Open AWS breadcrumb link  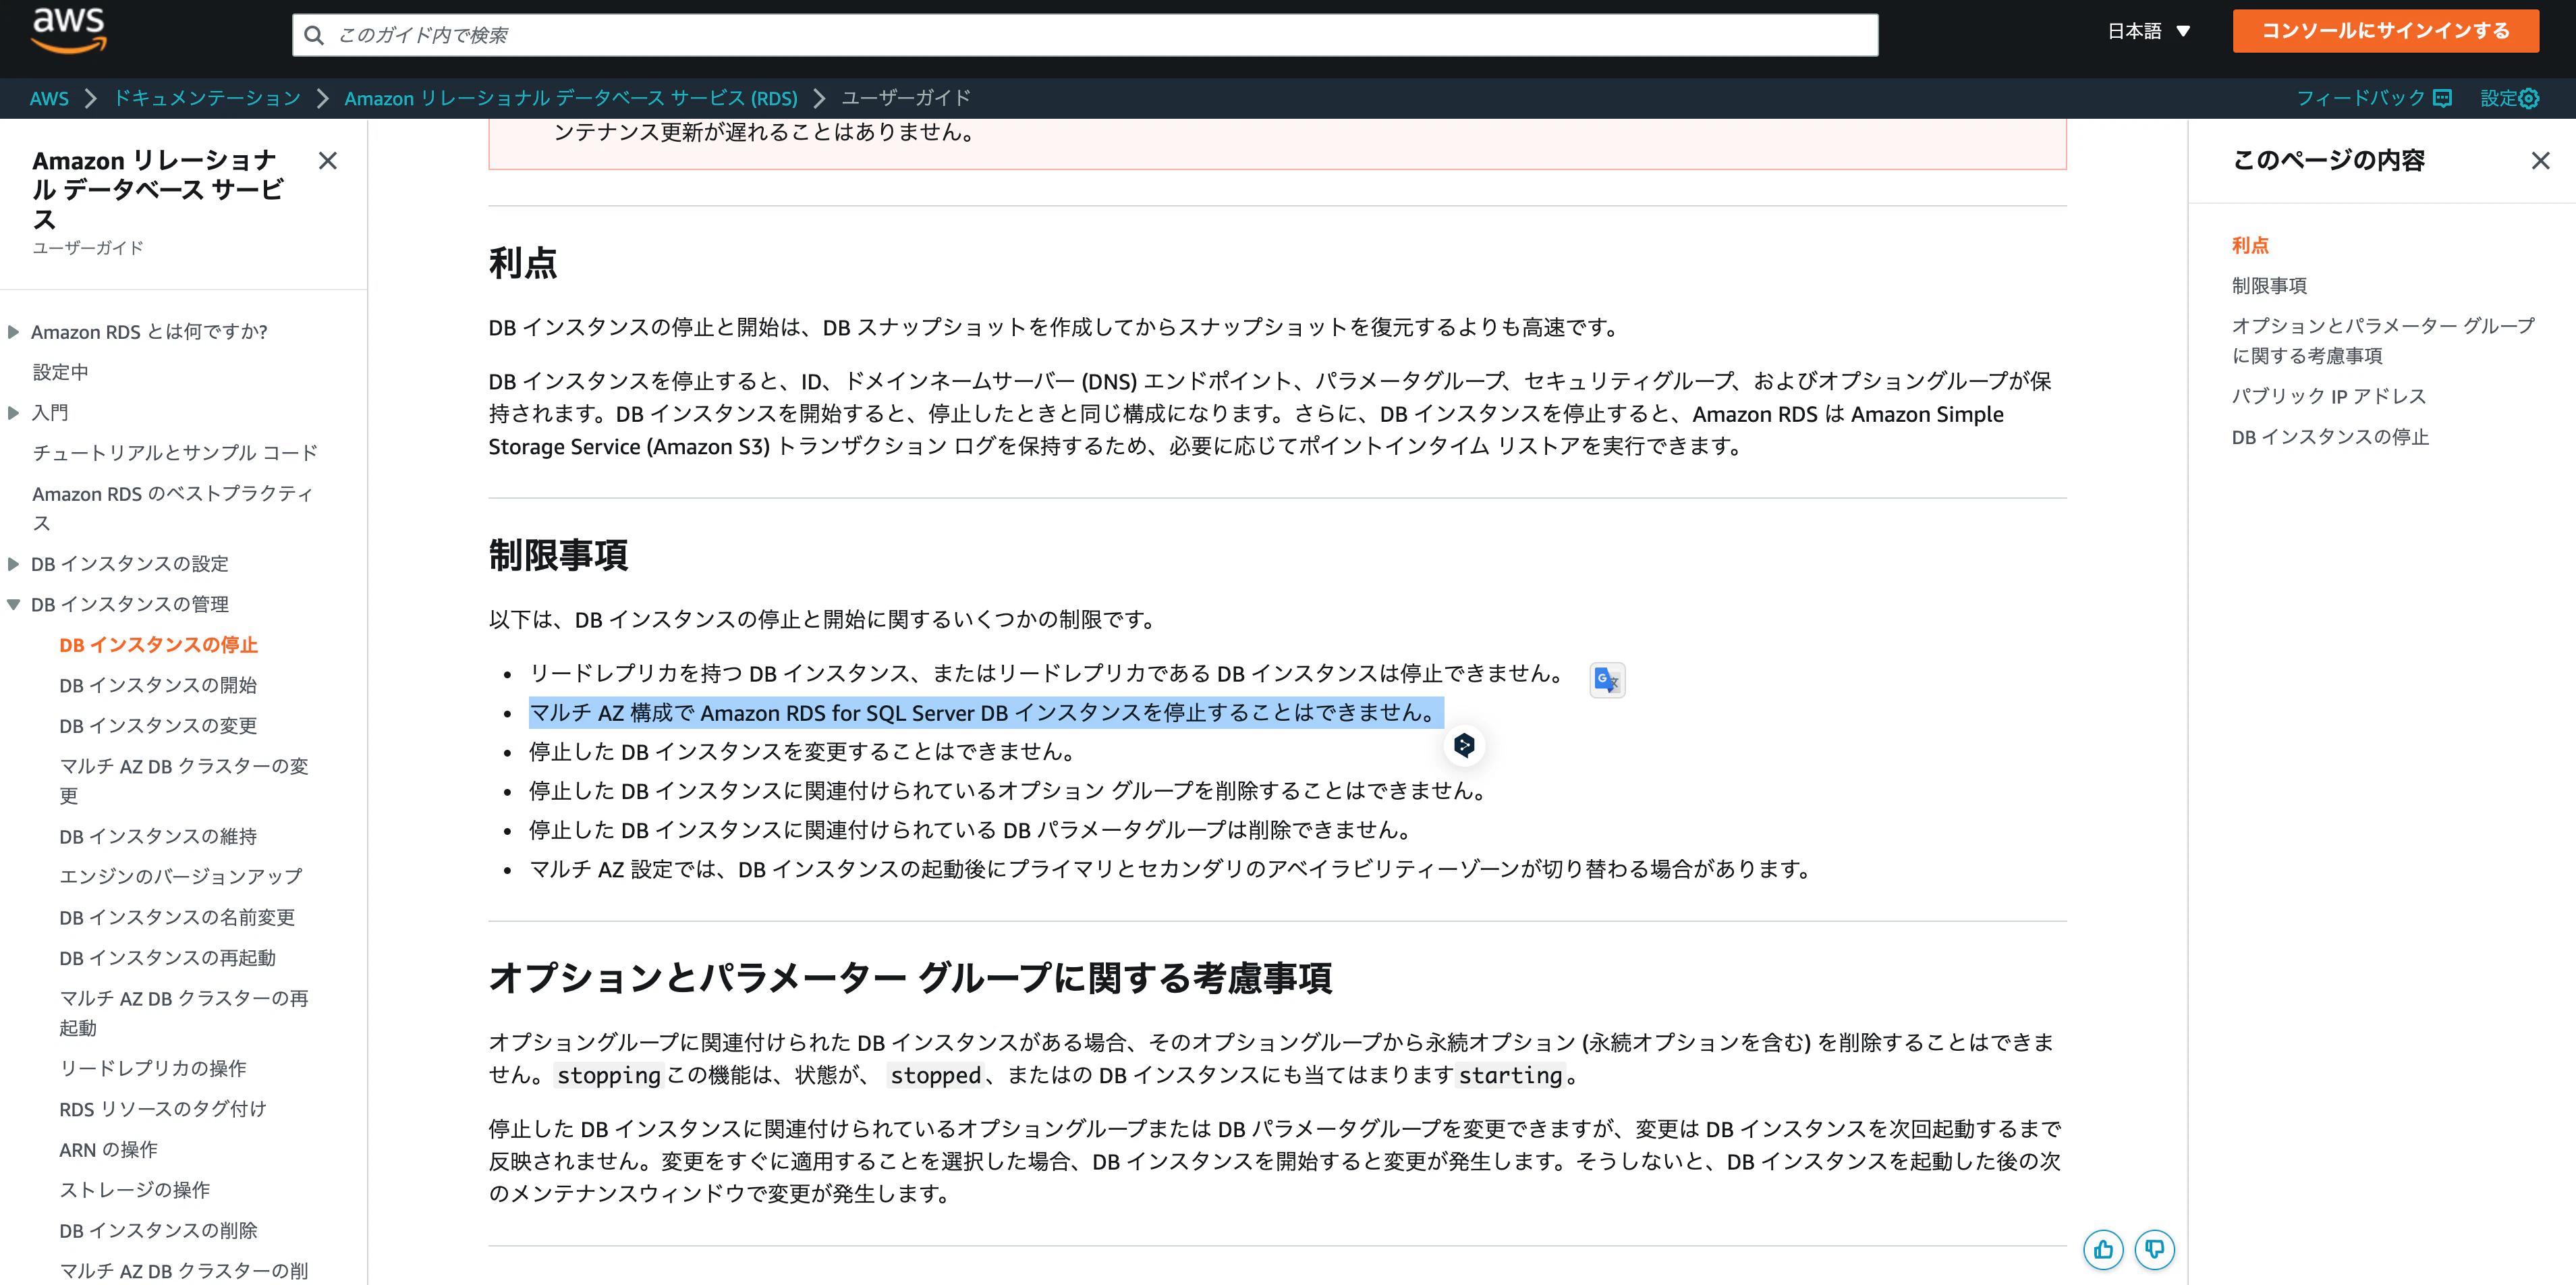[x=49, y=98]
